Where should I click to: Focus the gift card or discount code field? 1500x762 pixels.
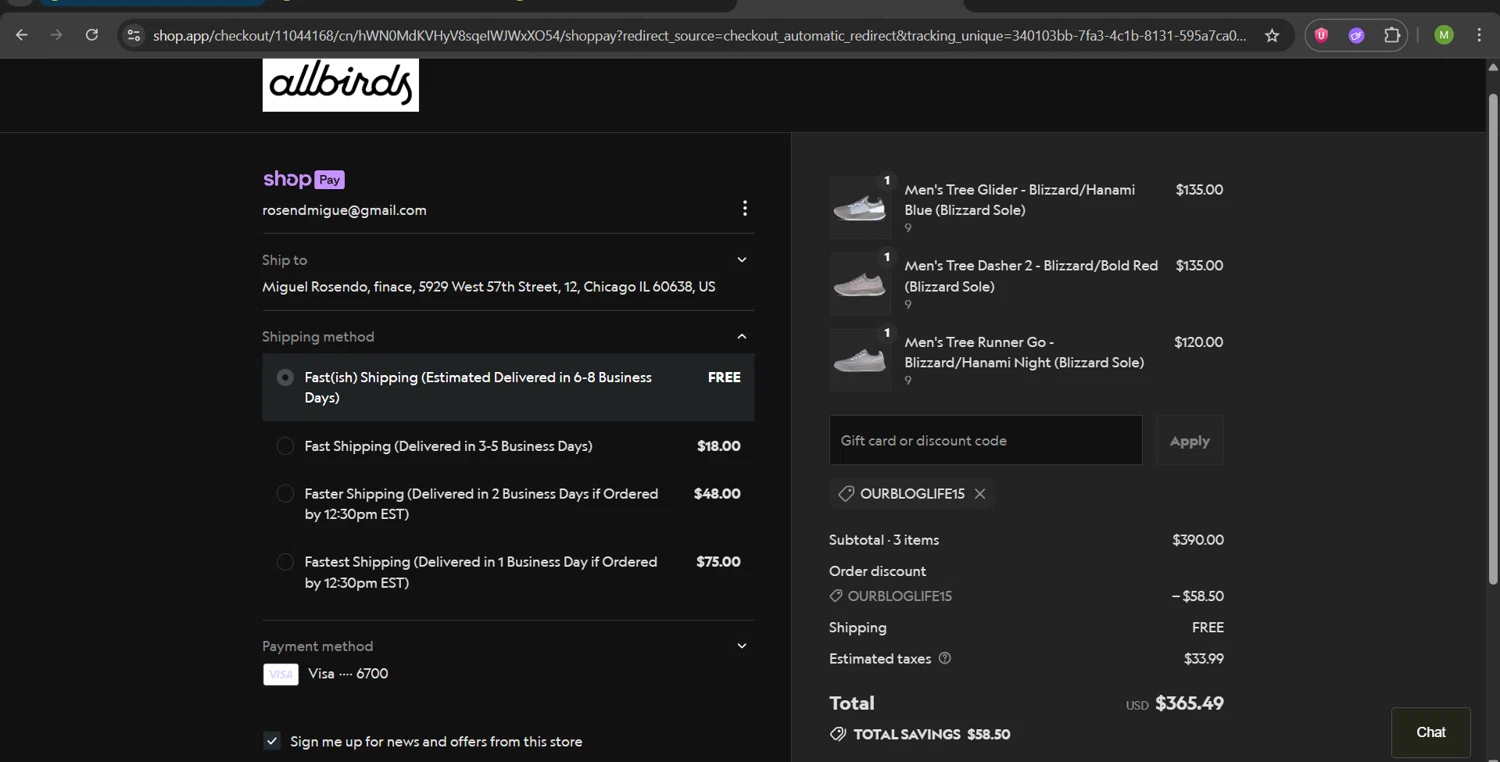[x=986, y=440]
